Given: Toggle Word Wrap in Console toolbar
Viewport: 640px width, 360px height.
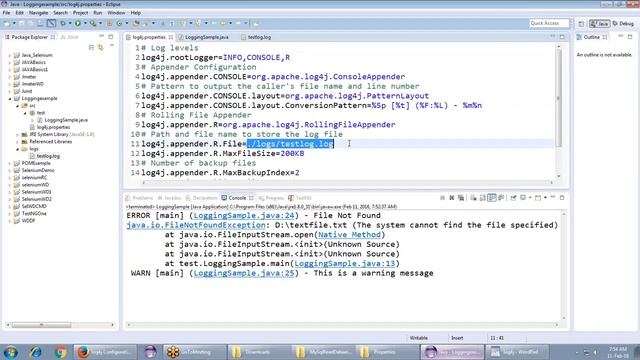Looking at the screenshot, I should pyautogui.click(x=492, y=198).
